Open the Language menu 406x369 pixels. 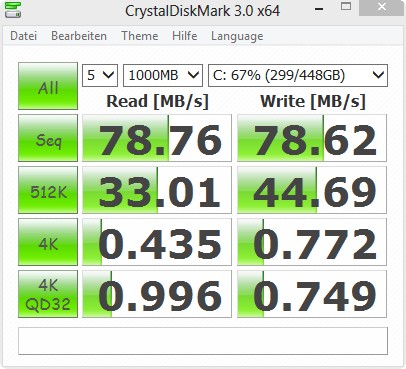237,36
